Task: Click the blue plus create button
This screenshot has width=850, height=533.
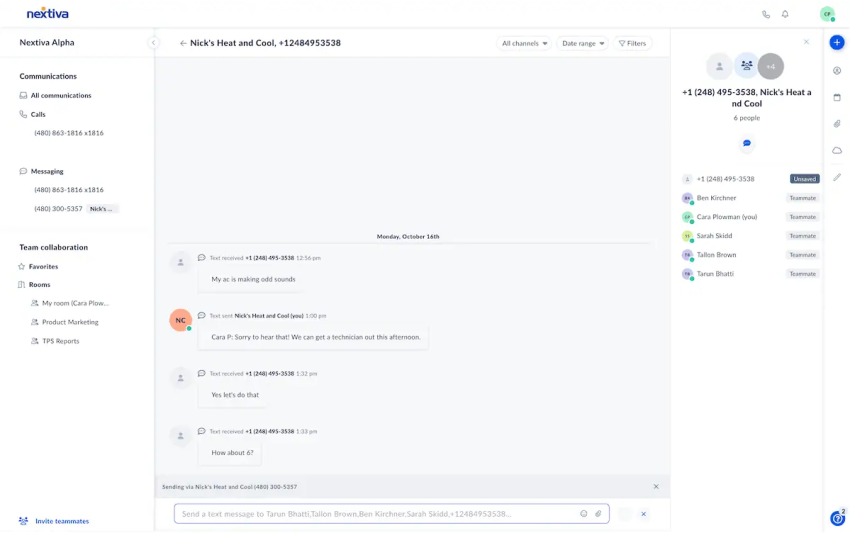Action: pyautogui.click(x=837, y=42)
